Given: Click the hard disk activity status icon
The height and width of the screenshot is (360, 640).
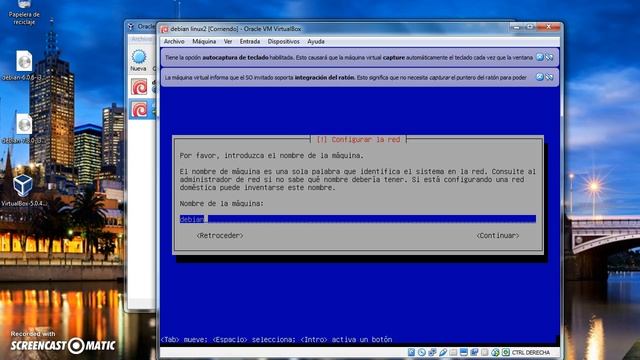Looking at the screenshot, I should tap(411, 352).
